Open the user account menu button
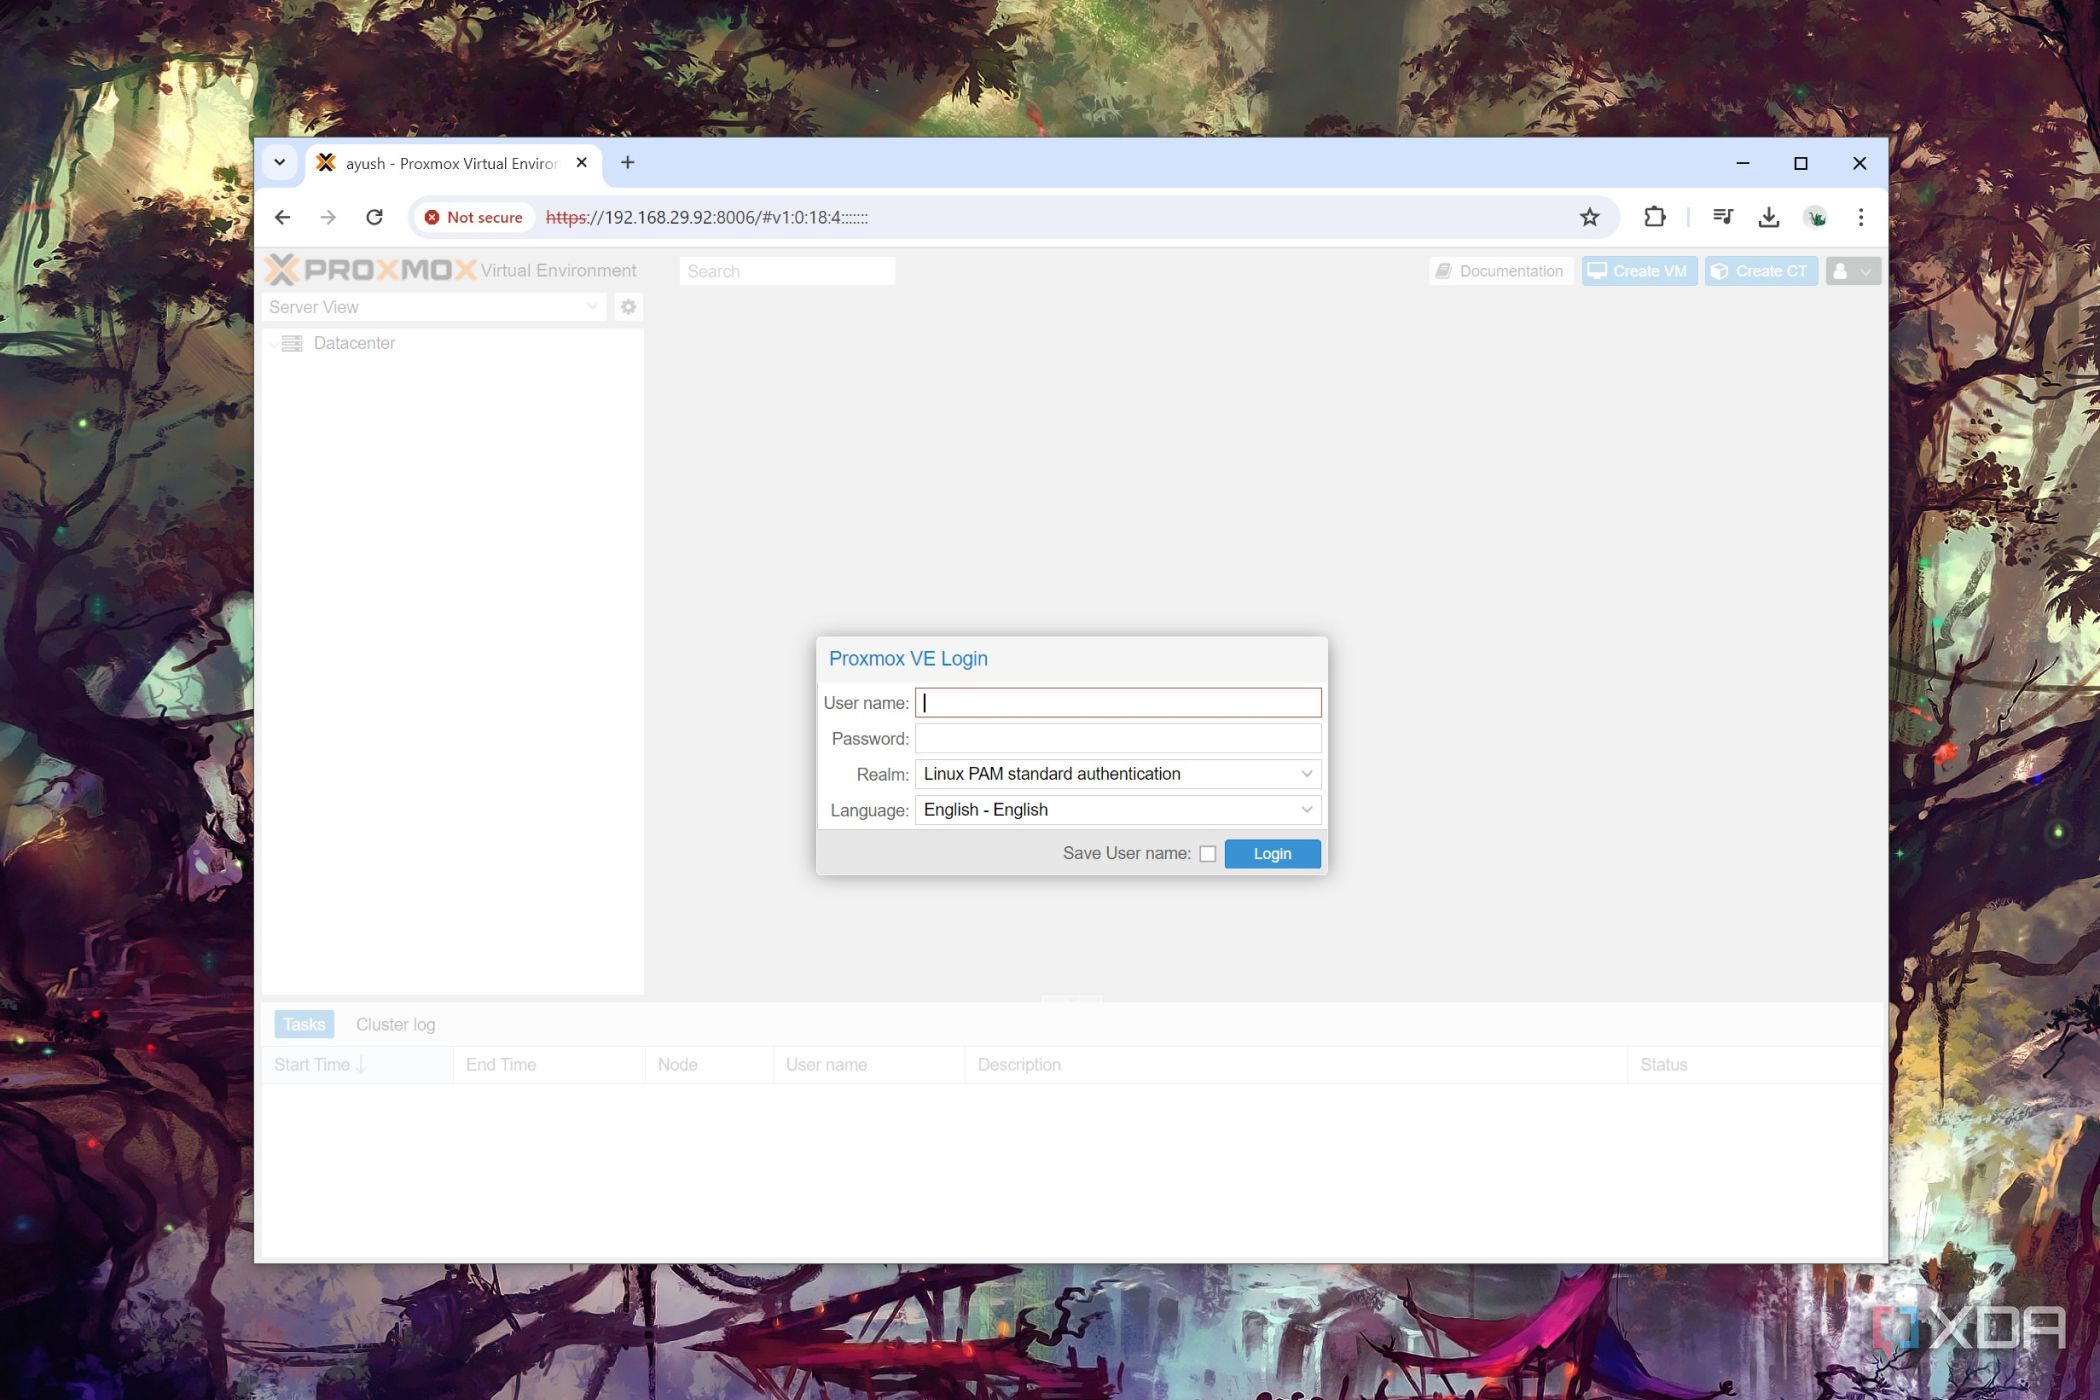Viewport: 2100px width, 1400px height. tap(1853, 271)
